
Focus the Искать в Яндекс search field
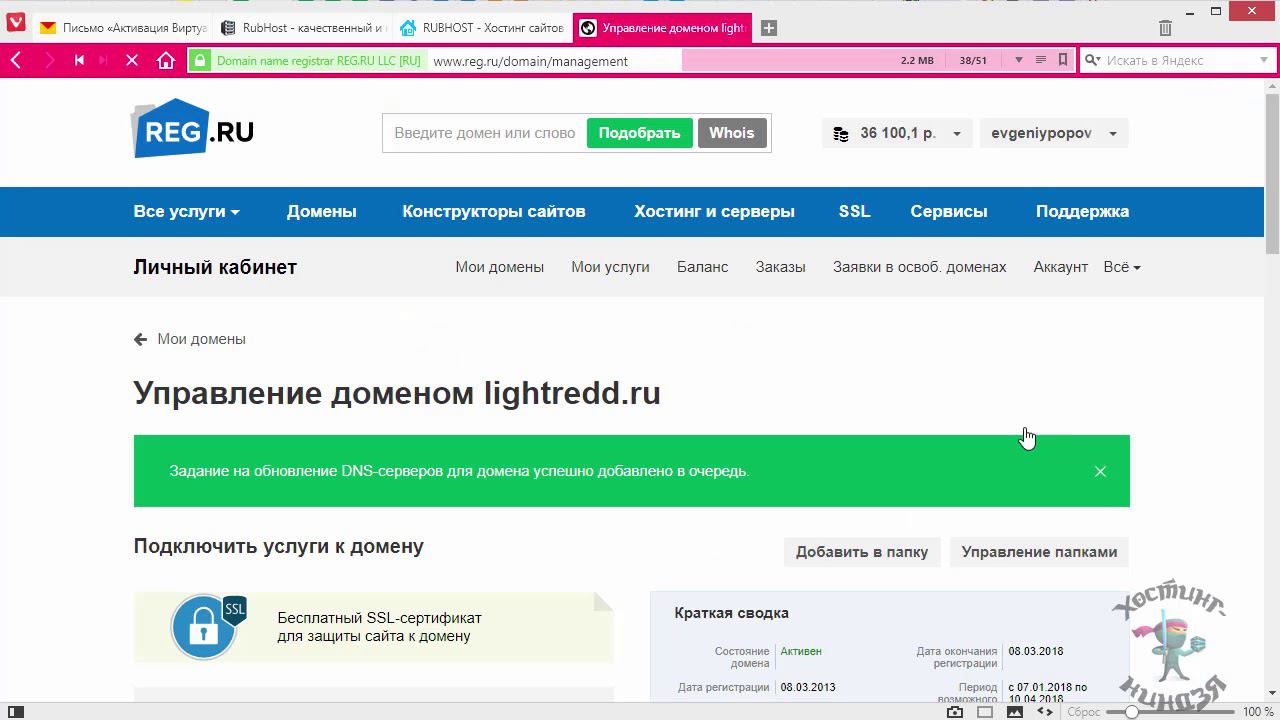1176,60
